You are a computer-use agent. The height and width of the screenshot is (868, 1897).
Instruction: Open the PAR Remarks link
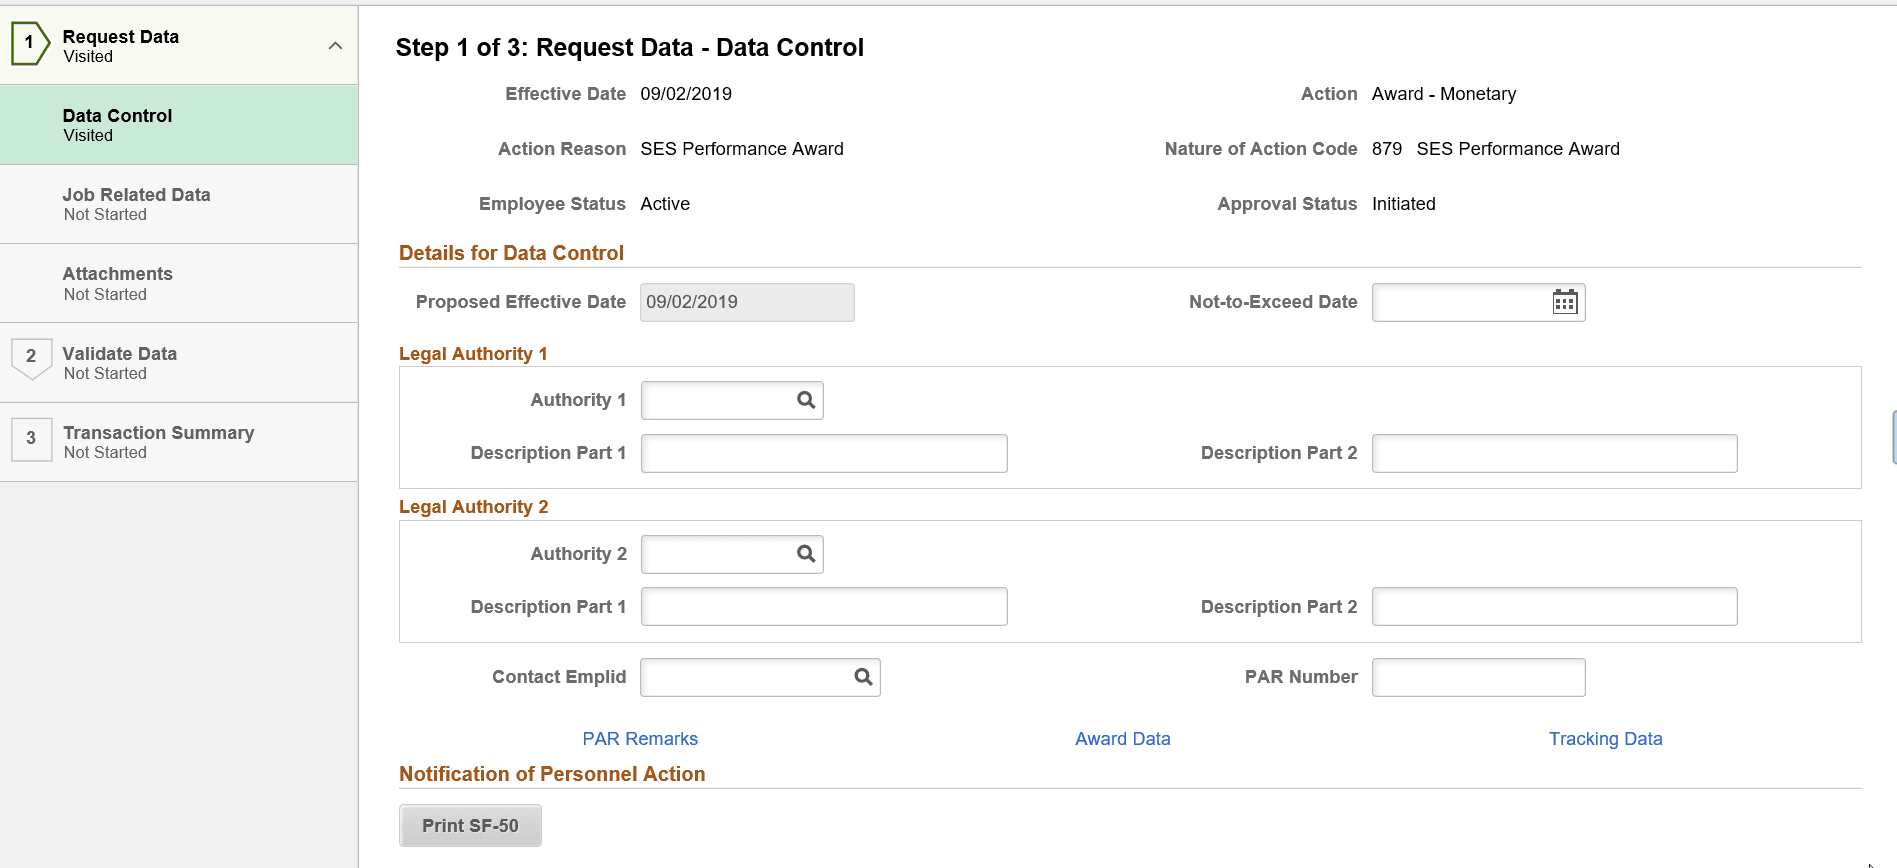point(640,739)
